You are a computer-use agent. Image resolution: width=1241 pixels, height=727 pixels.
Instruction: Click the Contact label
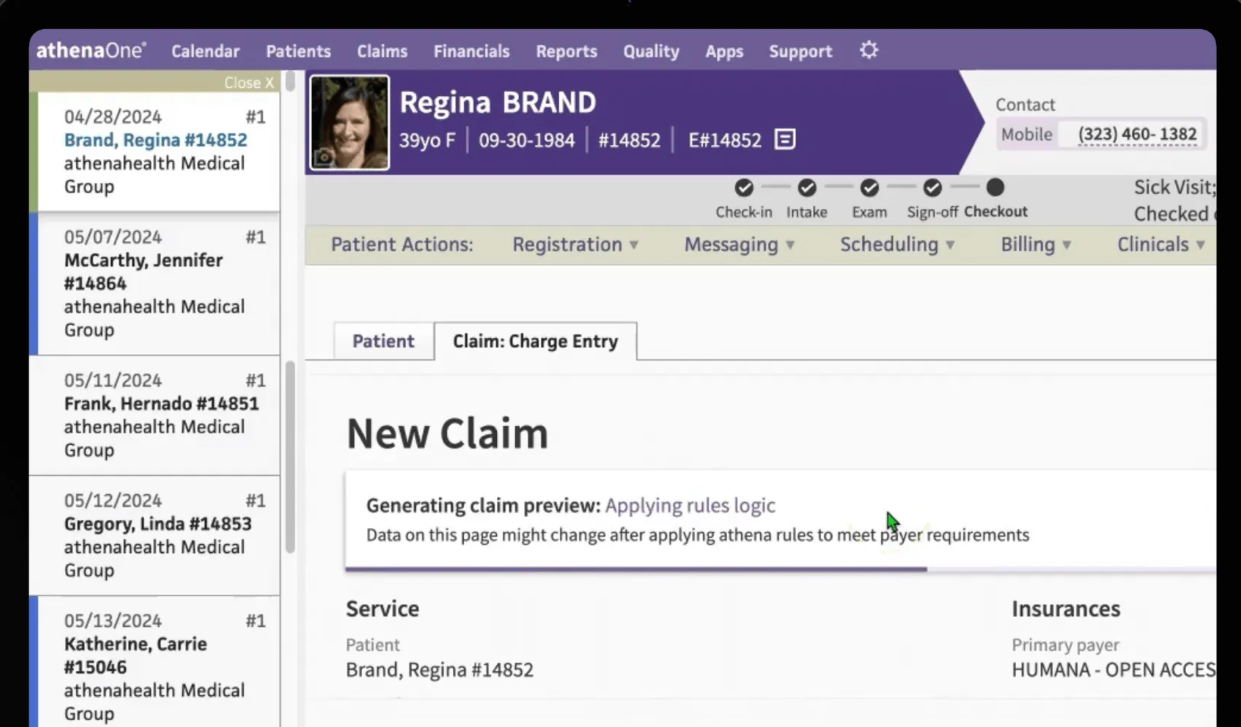1025,104
